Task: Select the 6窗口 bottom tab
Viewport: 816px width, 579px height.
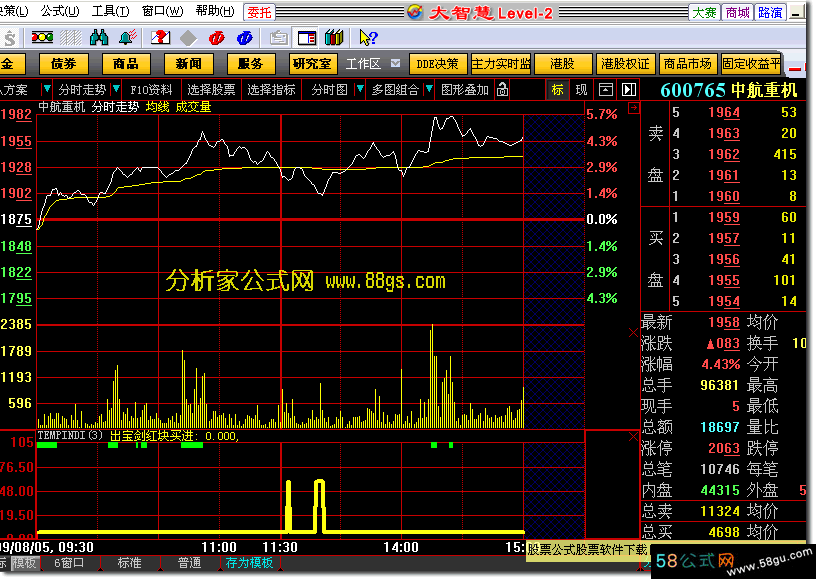Action: 69,563
